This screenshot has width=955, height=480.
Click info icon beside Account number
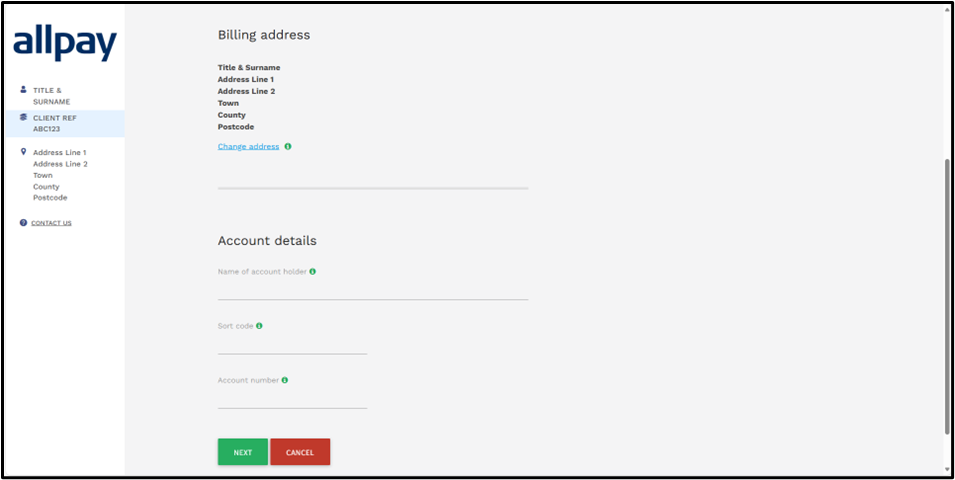(284, 380)
